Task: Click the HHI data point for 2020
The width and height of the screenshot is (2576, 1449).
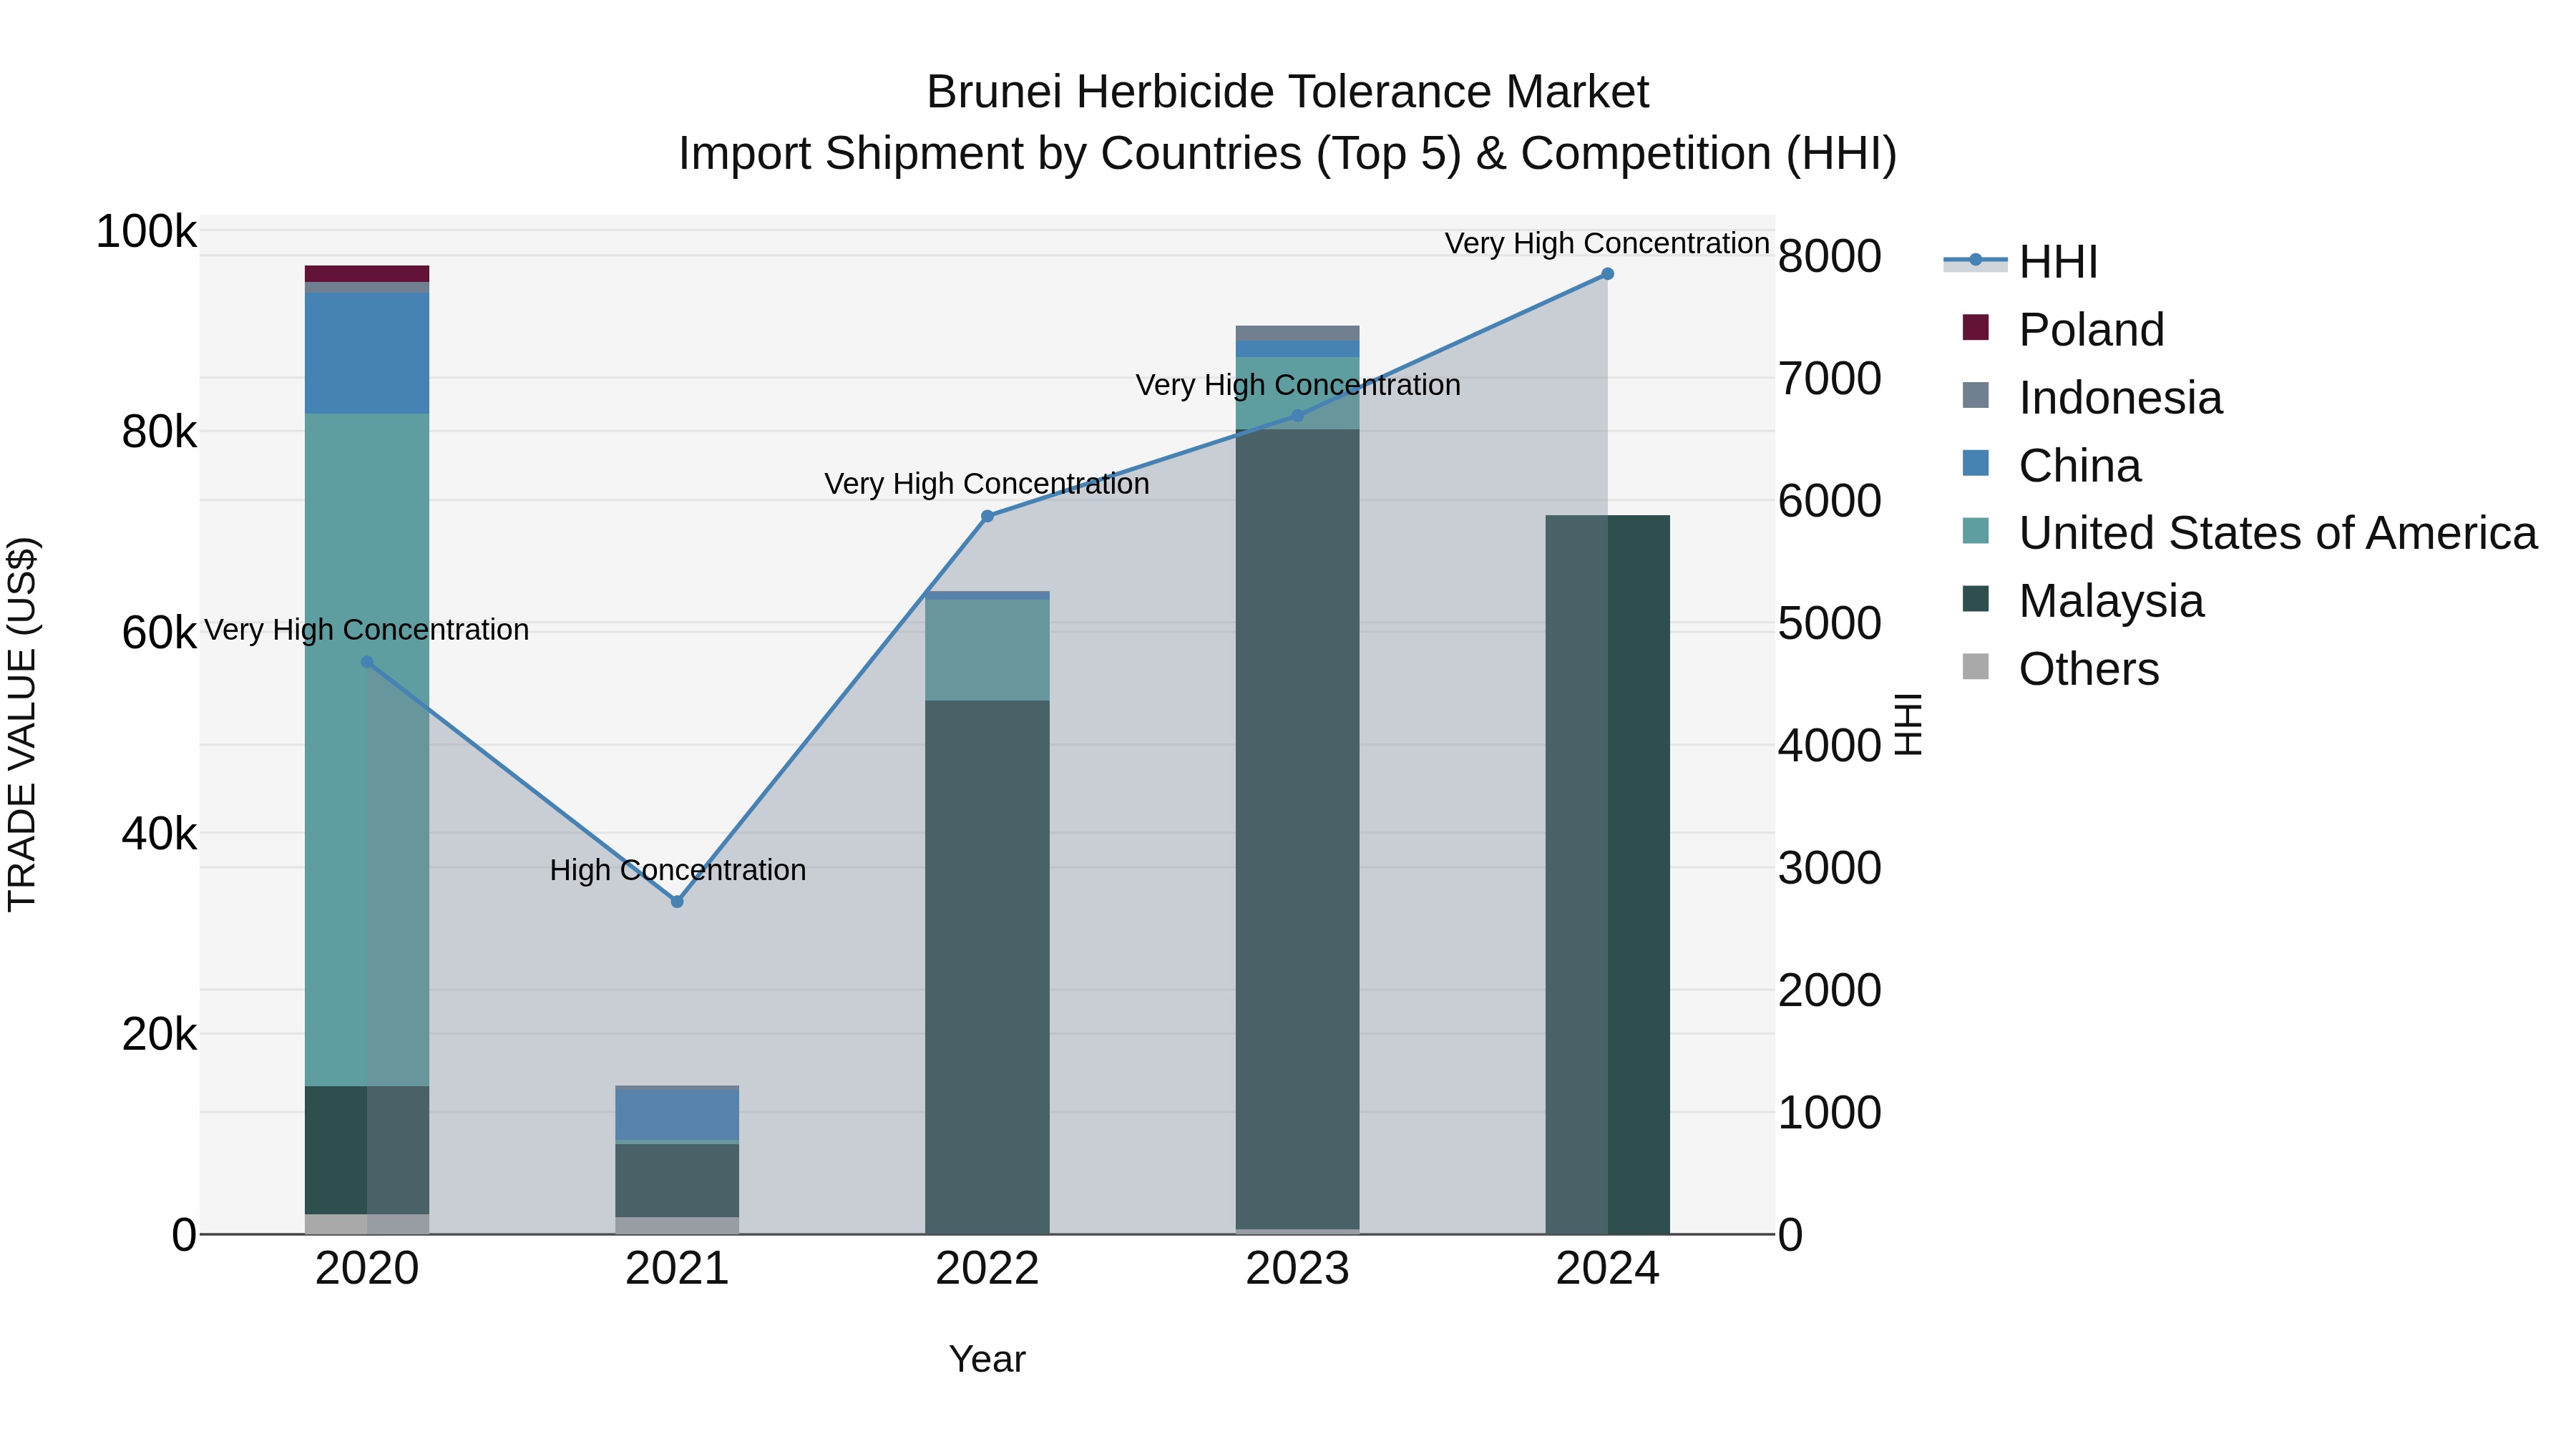Action: point(367,662)
